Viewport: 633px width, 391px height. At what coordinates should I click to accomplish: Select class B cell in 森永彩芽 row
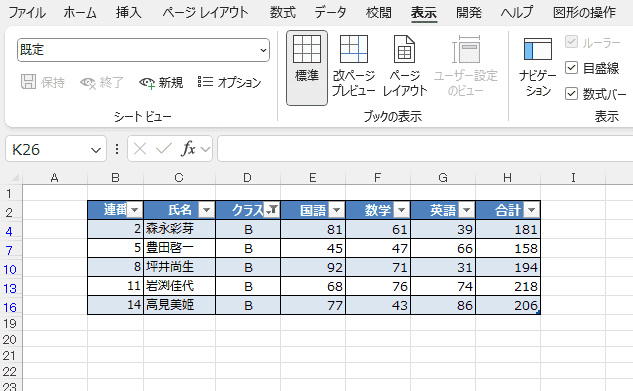click(x=248, y=229)
